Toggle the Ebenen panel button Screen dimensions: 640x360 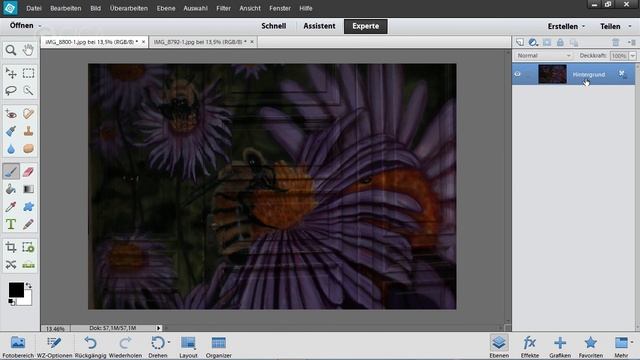(x=499, y=347)
